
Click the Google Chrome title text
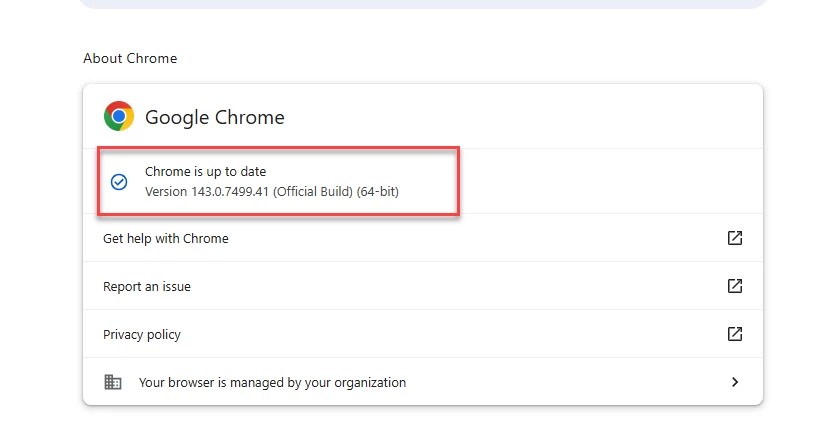tap(215, 118)
